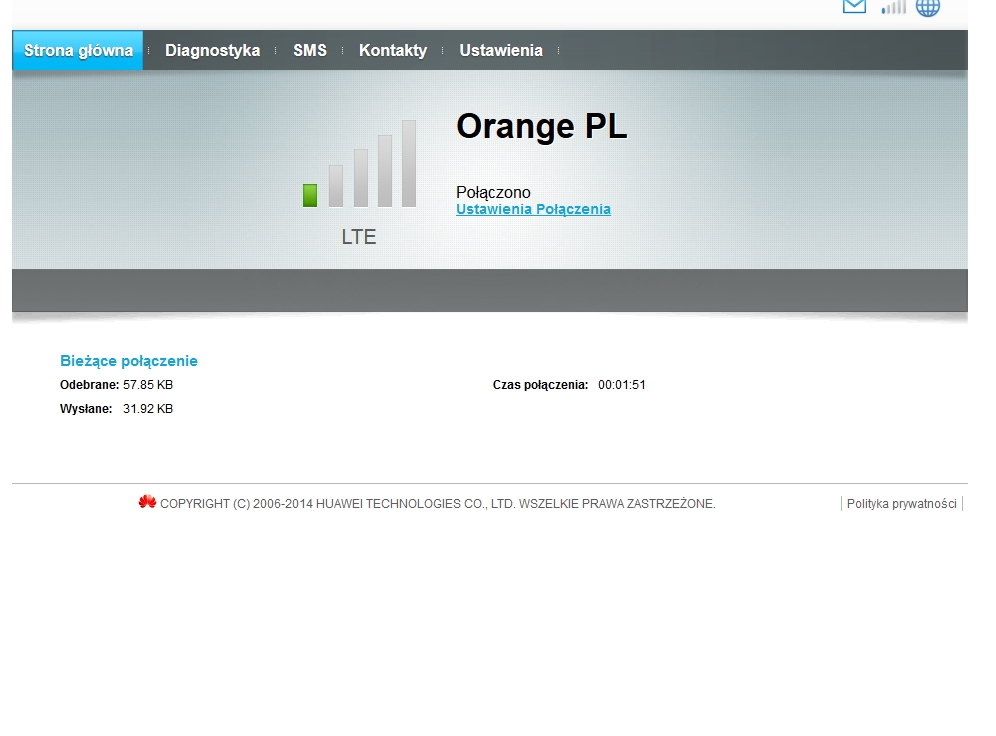This screenshot has height=736, width=996.
Task: Open the envelope messages icon
Action: coord(854,7)
